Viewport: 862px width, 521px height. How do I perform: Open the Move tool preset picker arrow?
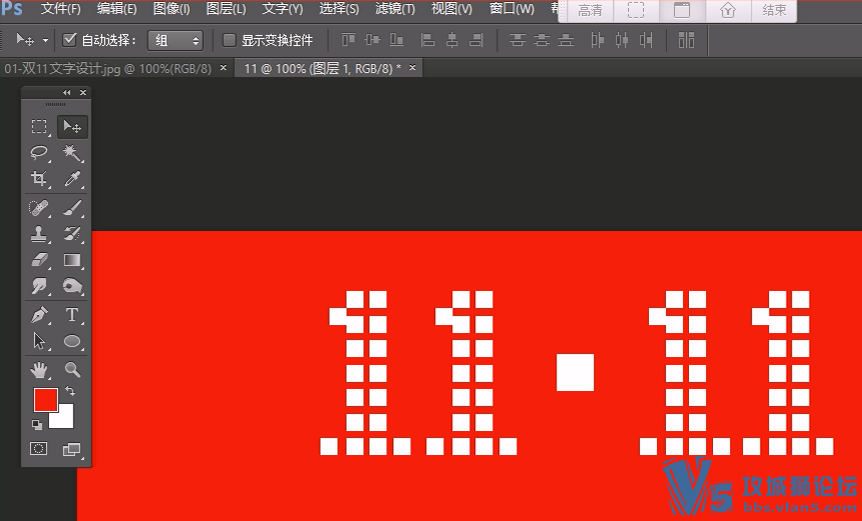tap(46, 40)
